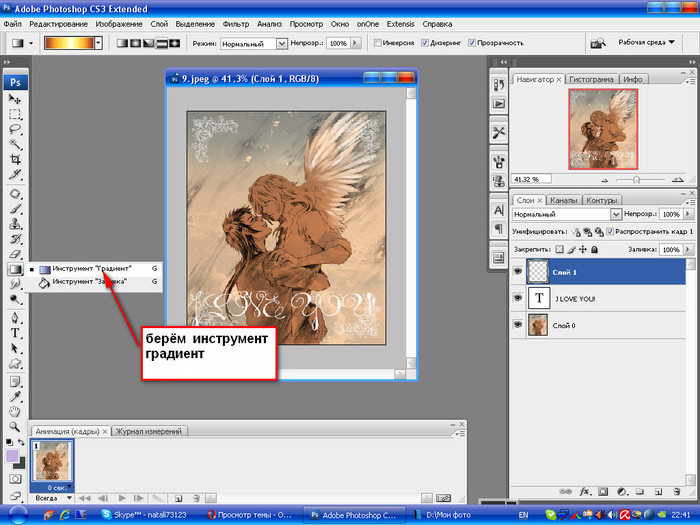Select the Slice tool

tap(15, 175)
